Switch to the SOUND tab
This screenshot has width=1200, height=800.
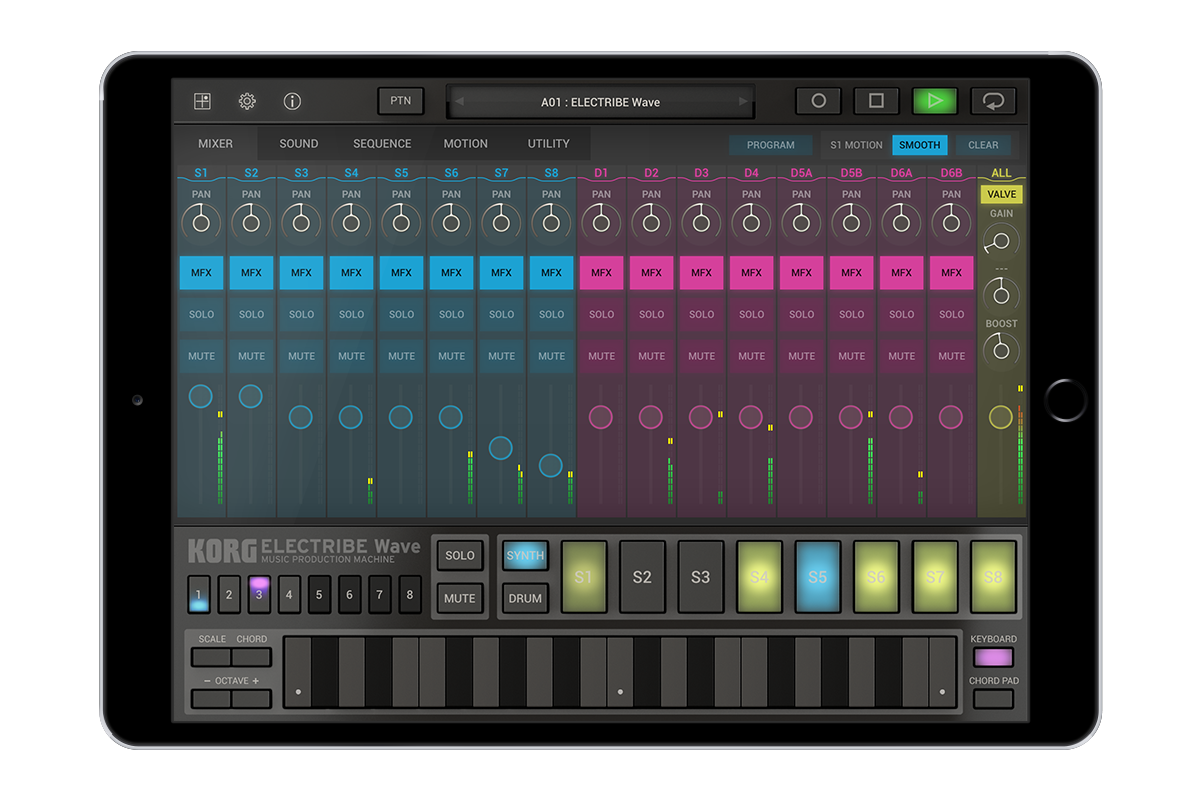(297, 143)
